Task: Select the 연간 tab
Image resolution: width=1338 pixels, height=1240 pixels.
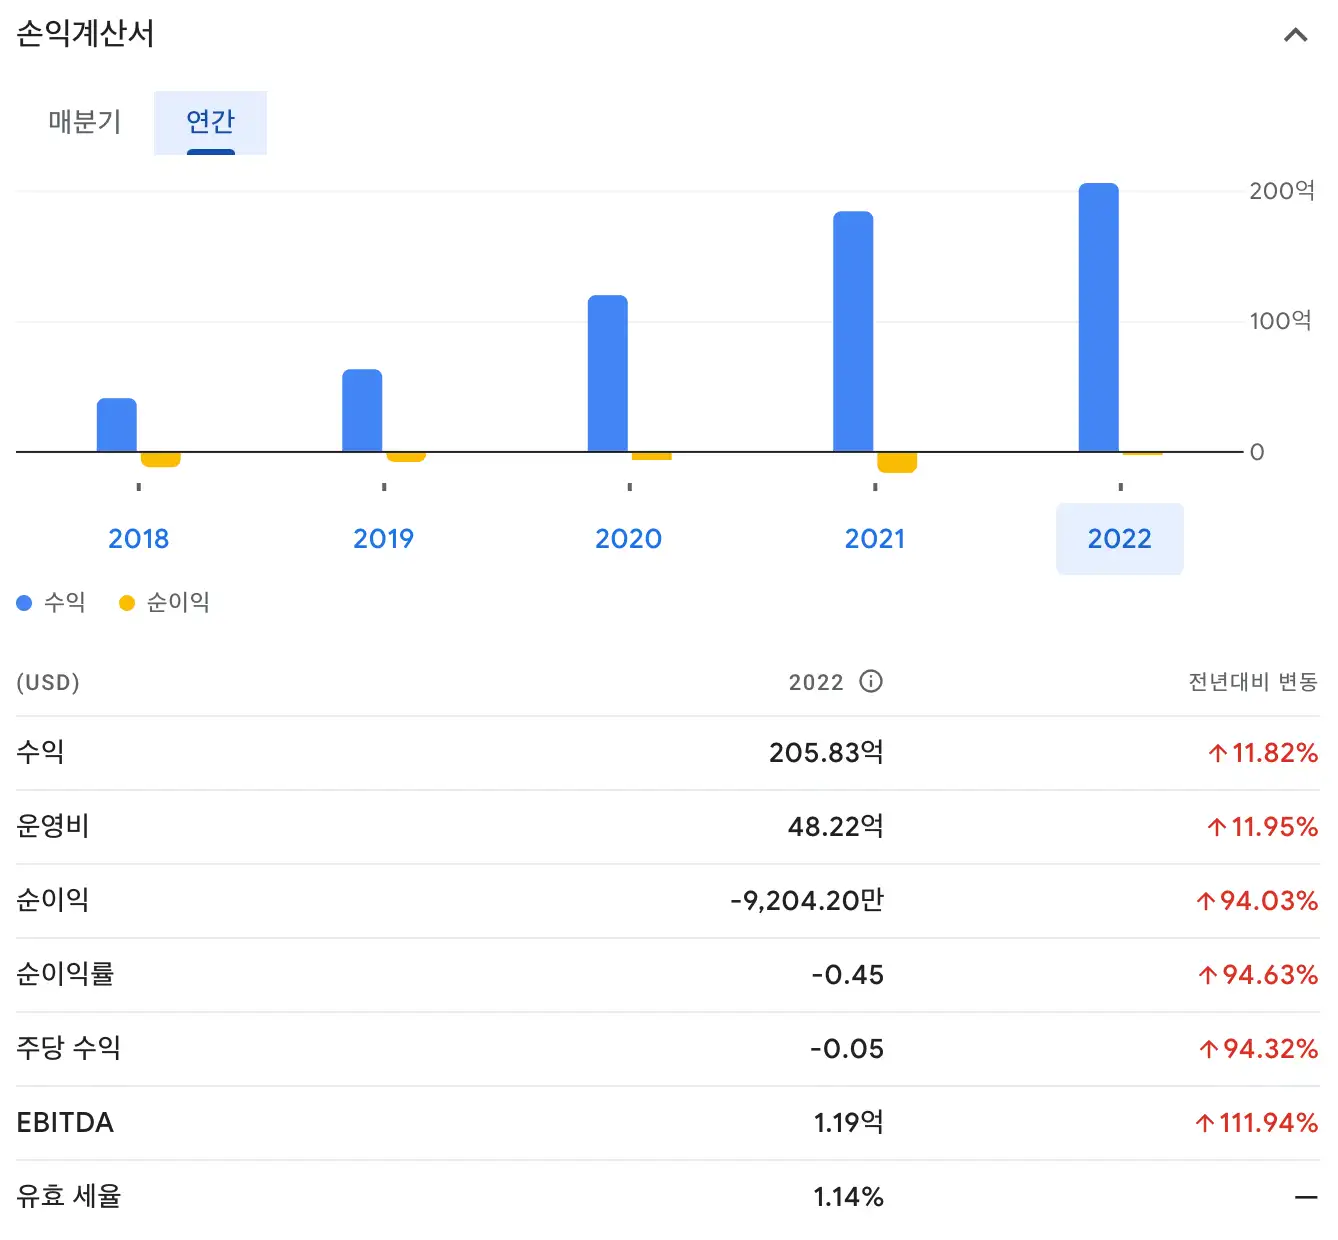Action: pos(209,122)
